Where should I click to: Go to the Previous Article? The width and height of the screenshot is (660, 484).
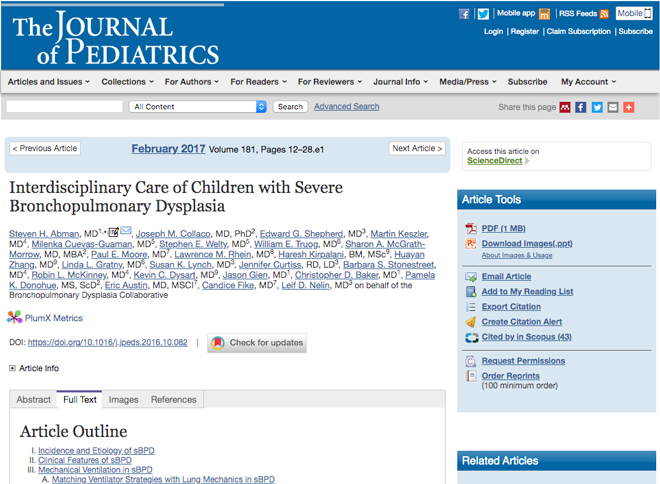pos(45,148)
